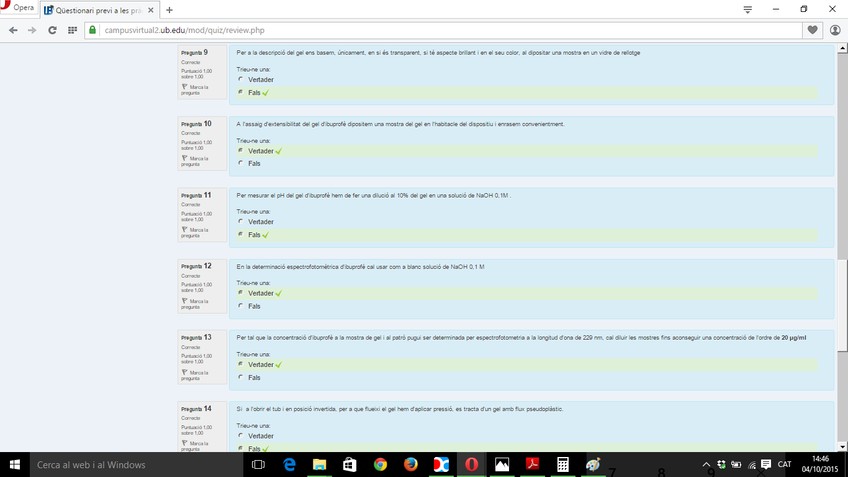
Task: Launch Firefox from the taskbar
Action: tap(410, 464)
